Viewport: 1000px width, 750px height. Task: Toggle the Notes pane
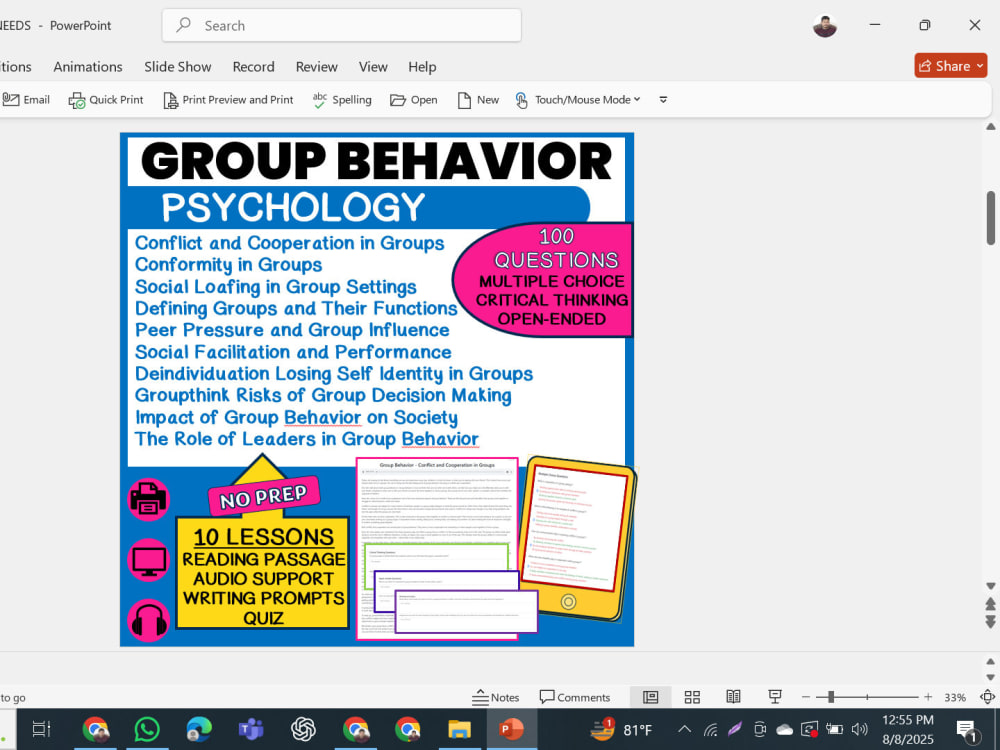496,697
